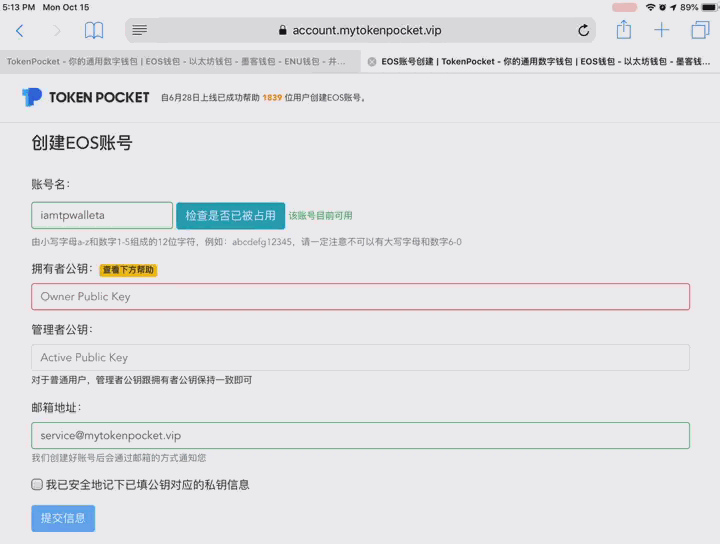Click the email address field
The height and width of the screenshot is (544, 720).
pyautogui.click(x=360, y=436)
